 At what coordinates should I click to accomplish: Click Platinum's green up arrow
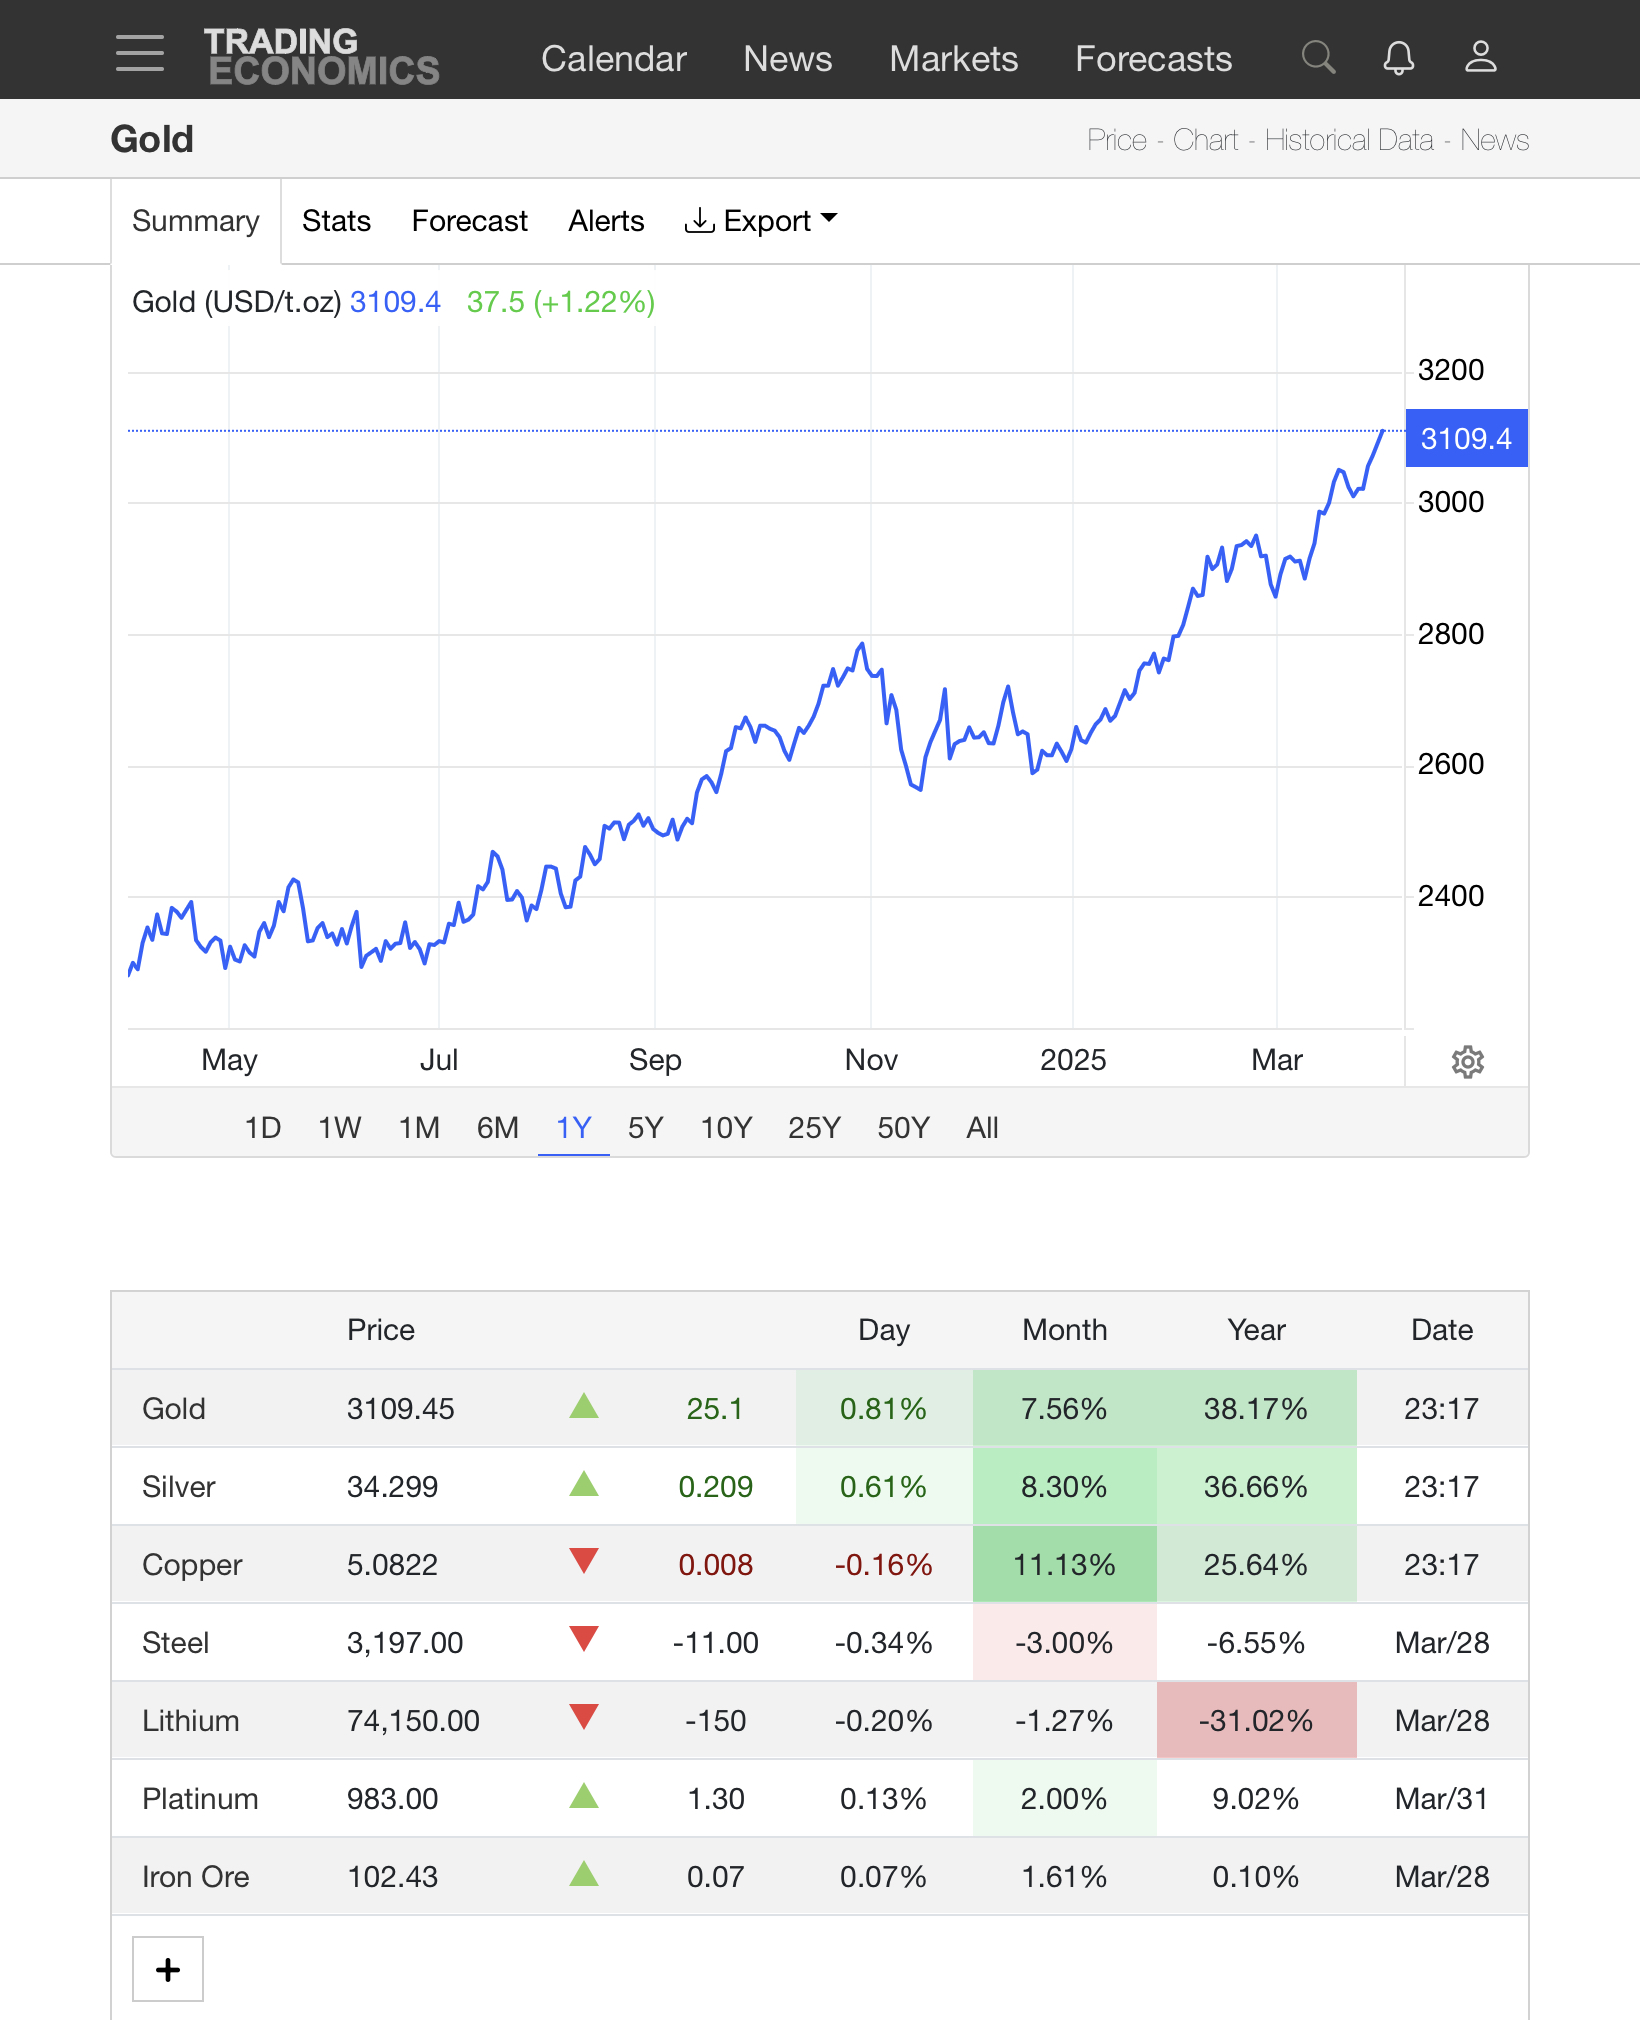pos(584,1797)
